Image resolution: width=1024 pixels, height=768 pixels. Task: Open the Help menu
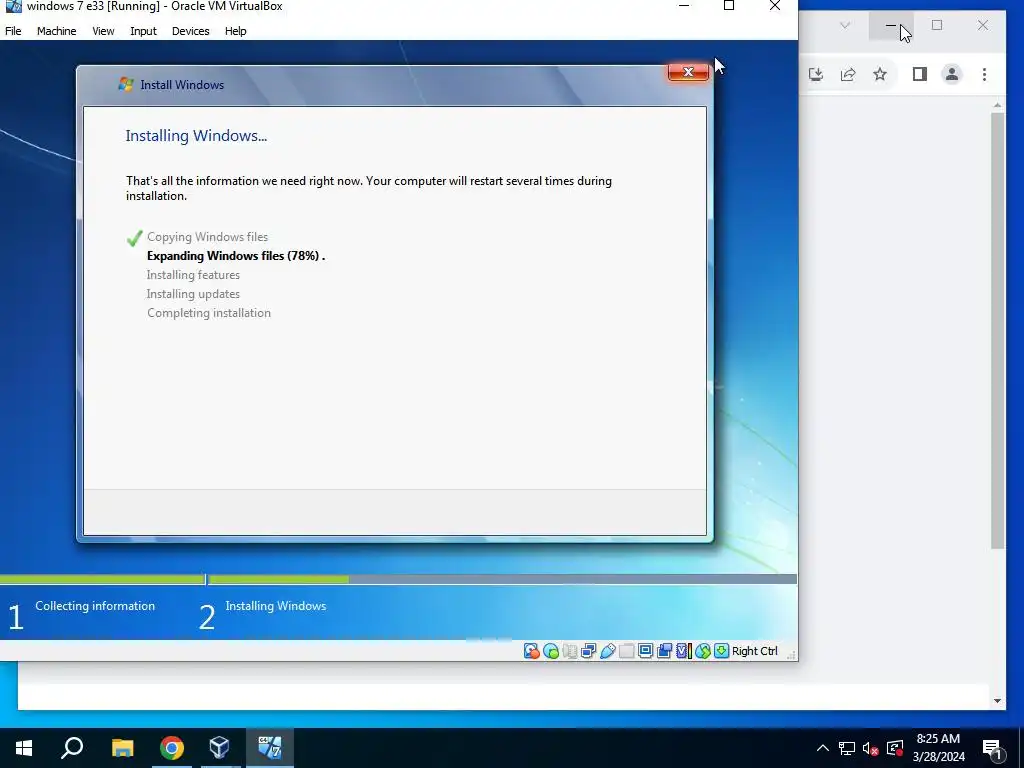[x=235, y=31]
